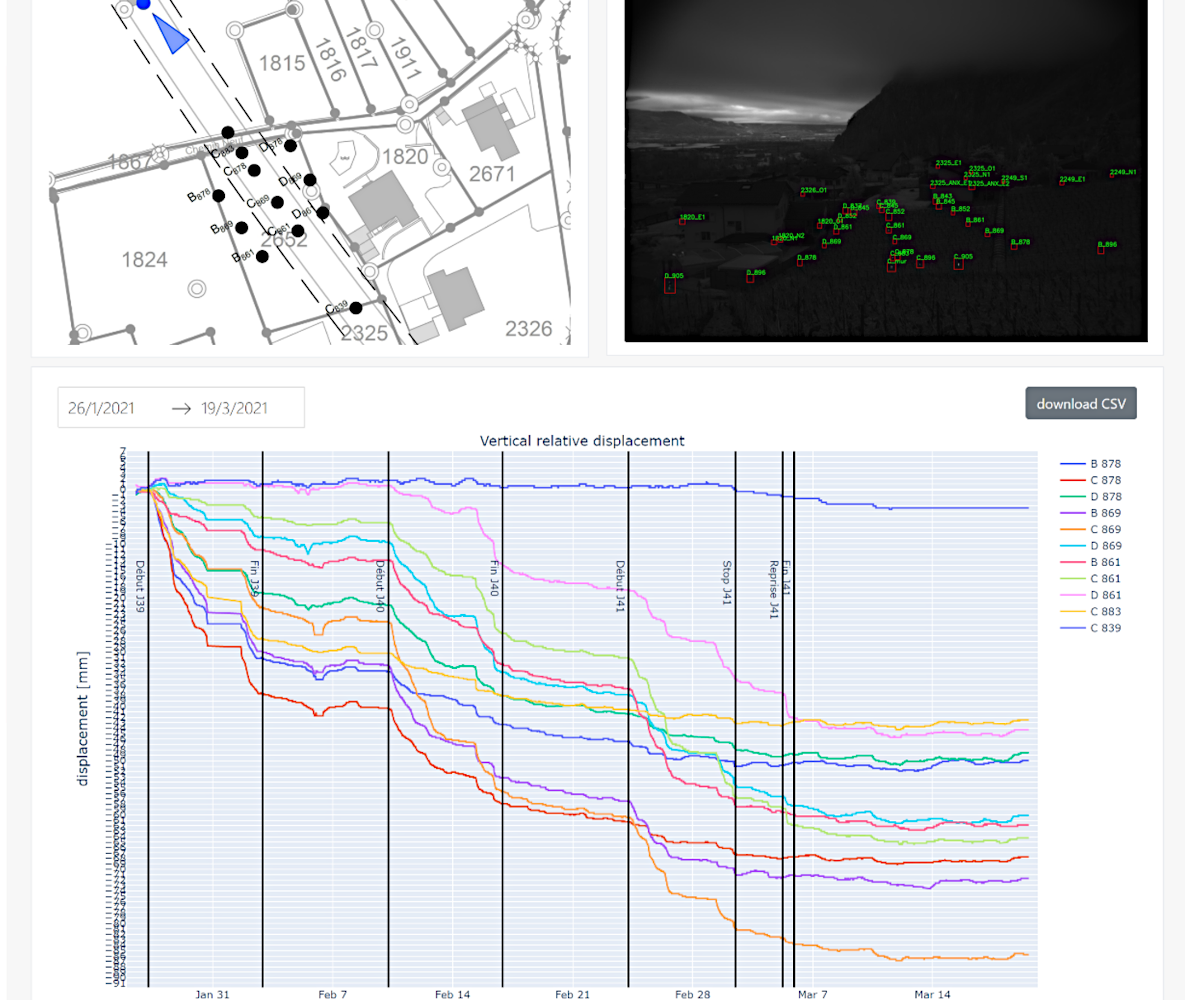The image size is (1185, 1000).
Task: Click the B_896 target box in camera image
Action: click(1100, 250)
